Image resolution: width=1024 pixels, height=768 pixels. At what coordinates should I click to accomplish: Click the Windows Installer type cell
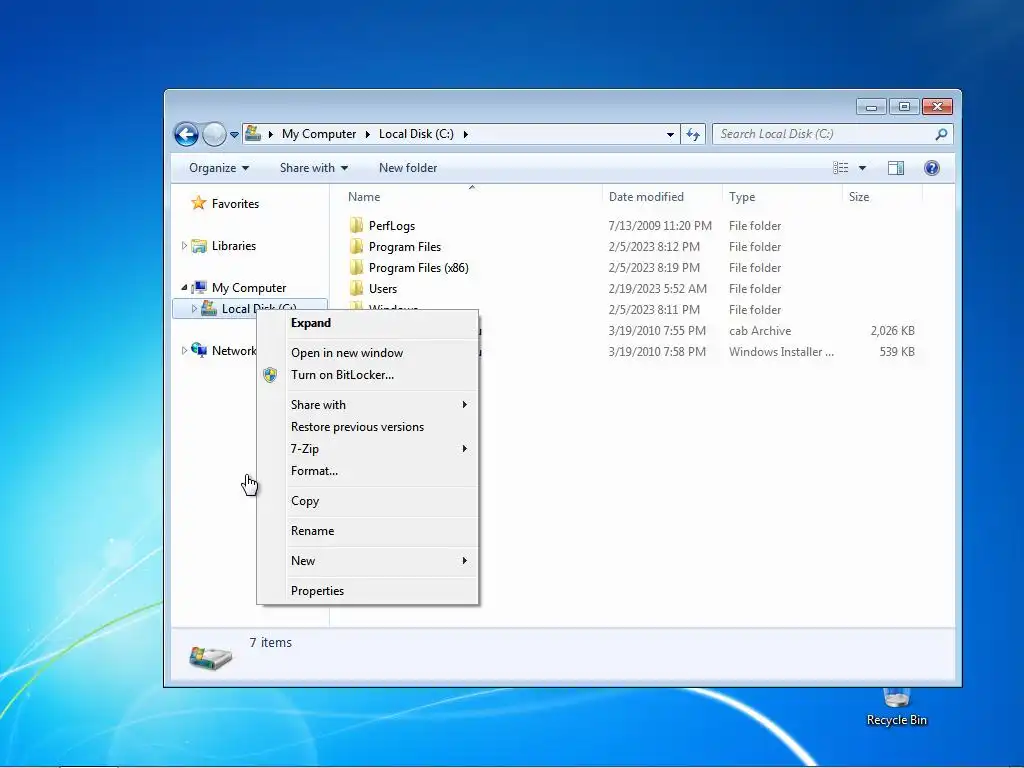click(x=781, y=351)
